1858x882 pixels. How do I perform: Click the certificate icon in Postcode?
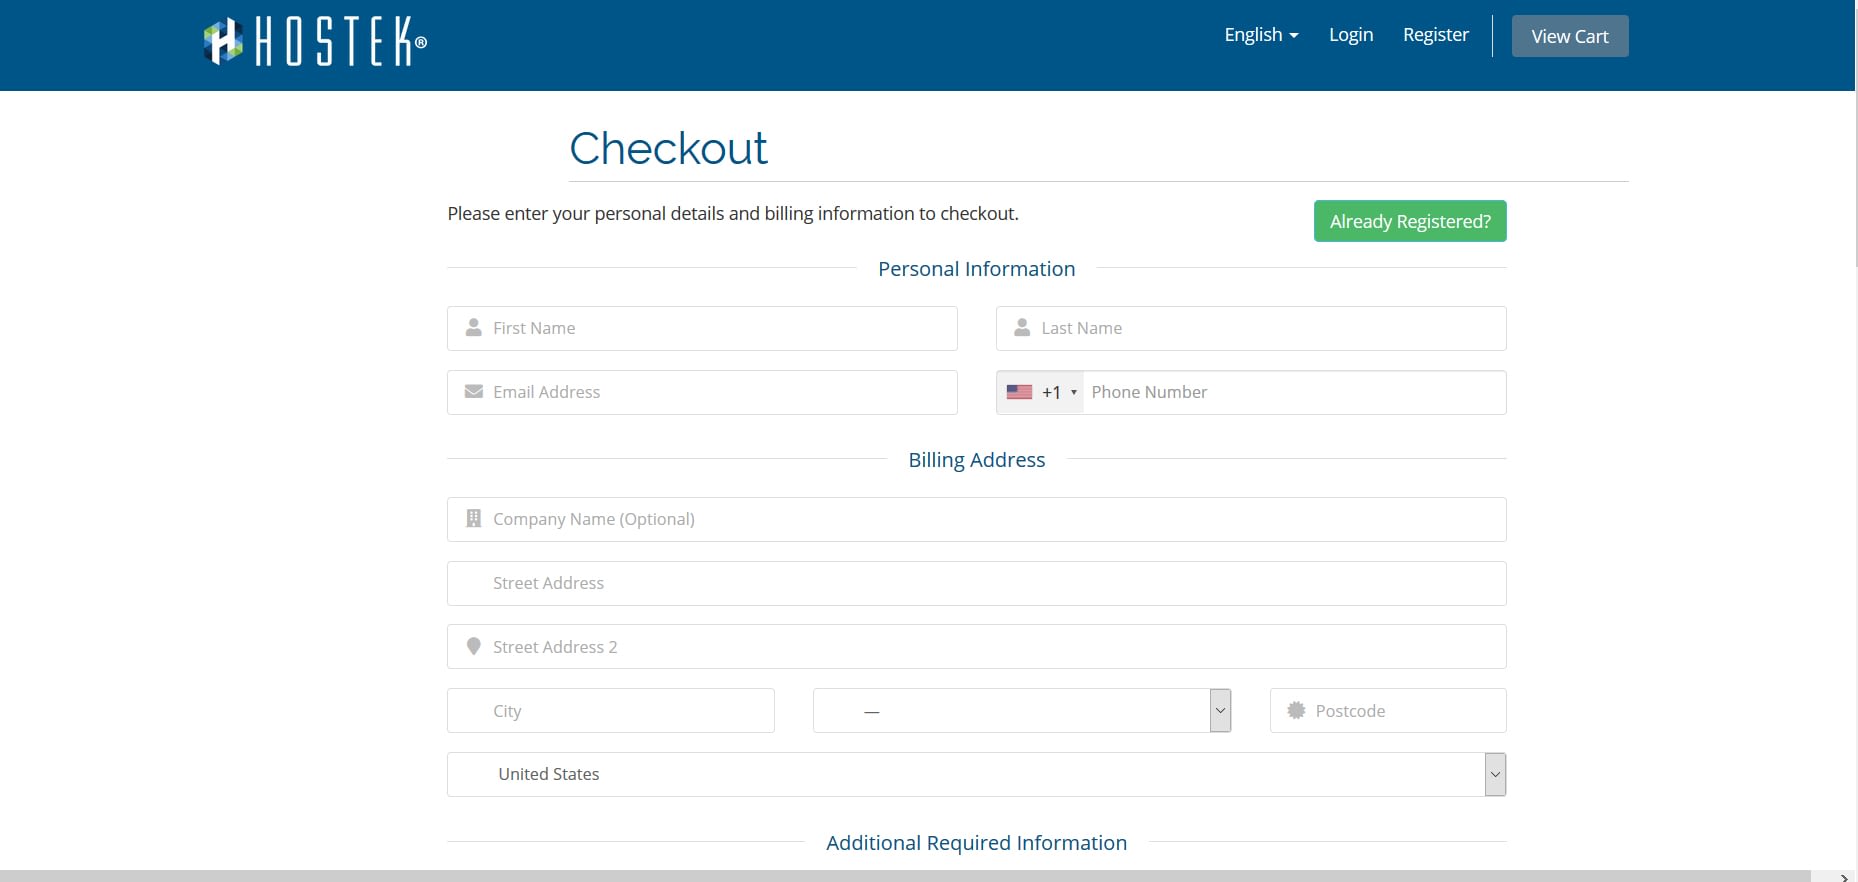pos(1296,710)
